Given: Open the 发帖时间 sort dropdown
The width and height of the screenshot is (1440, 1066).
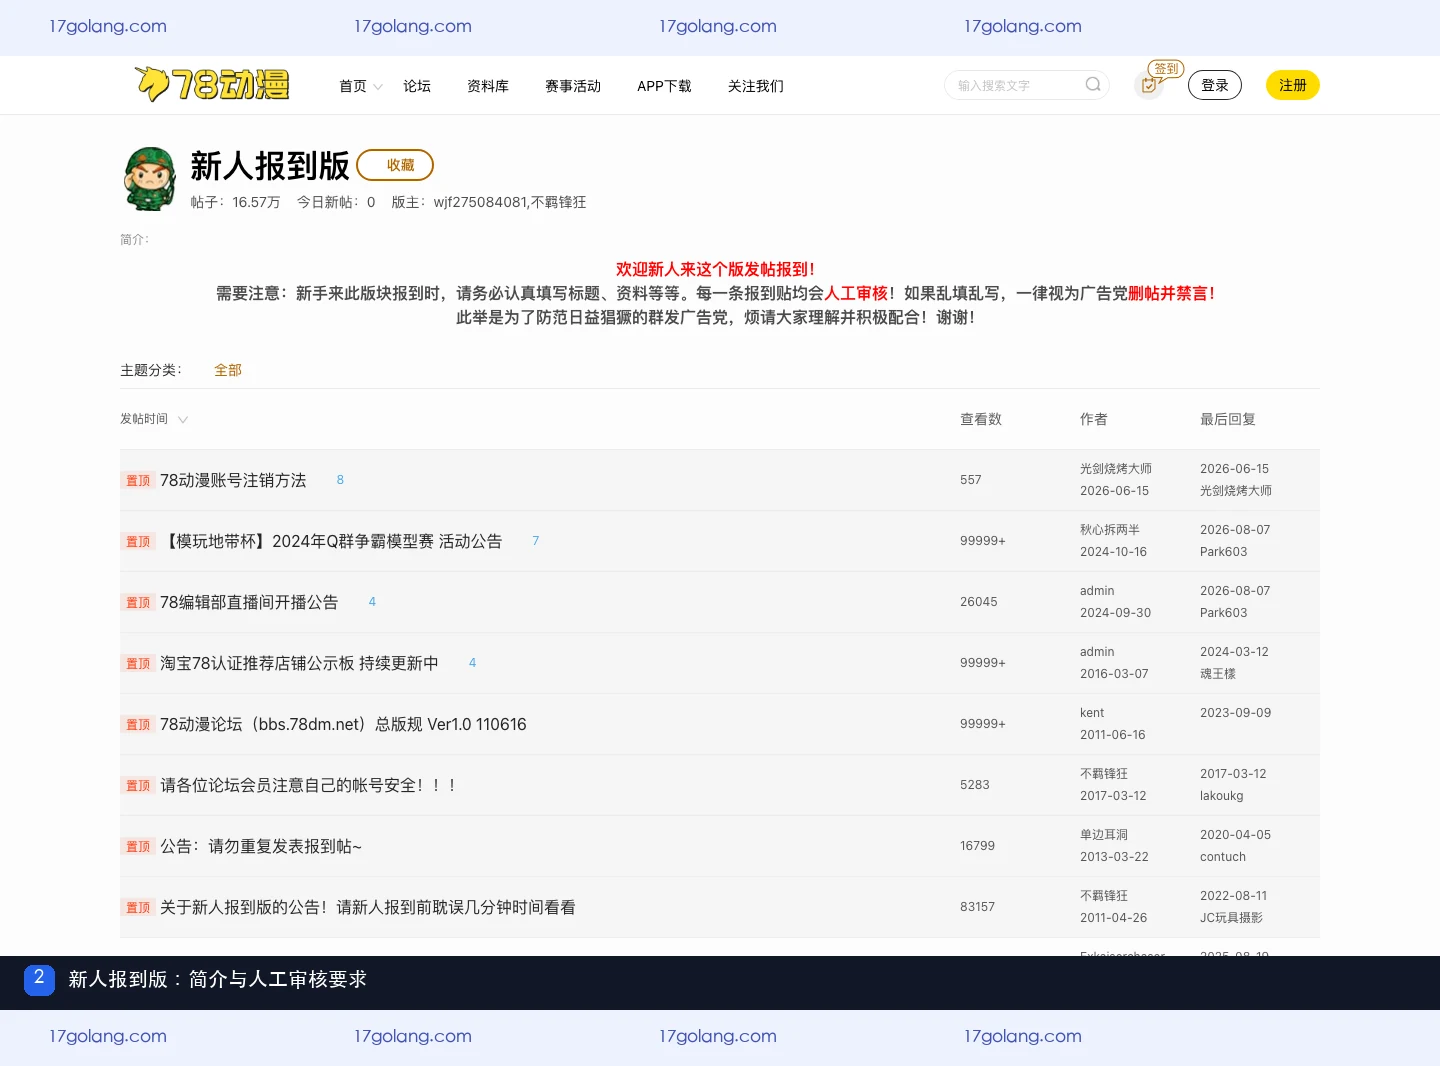Looking at the screenshot, I should [x=154, y=419].
